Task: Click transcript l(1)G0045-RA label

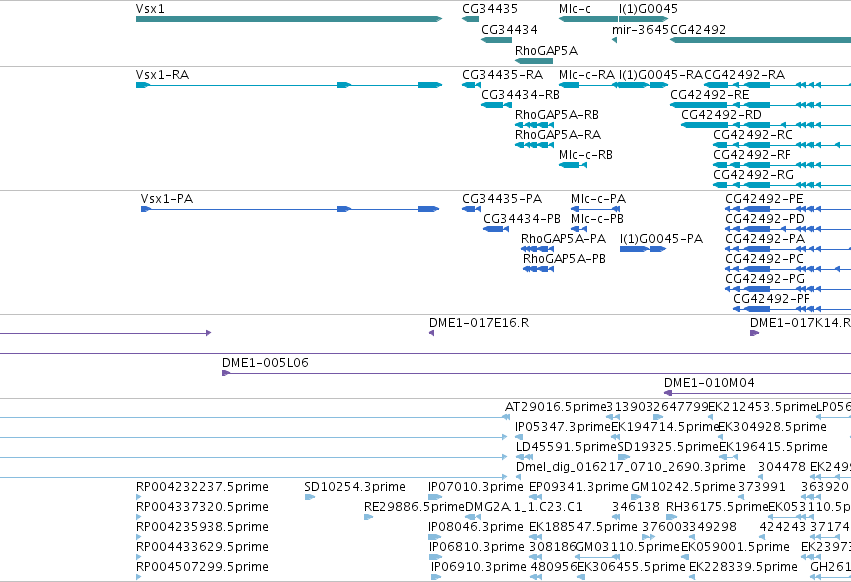Action: pos(661,74)
